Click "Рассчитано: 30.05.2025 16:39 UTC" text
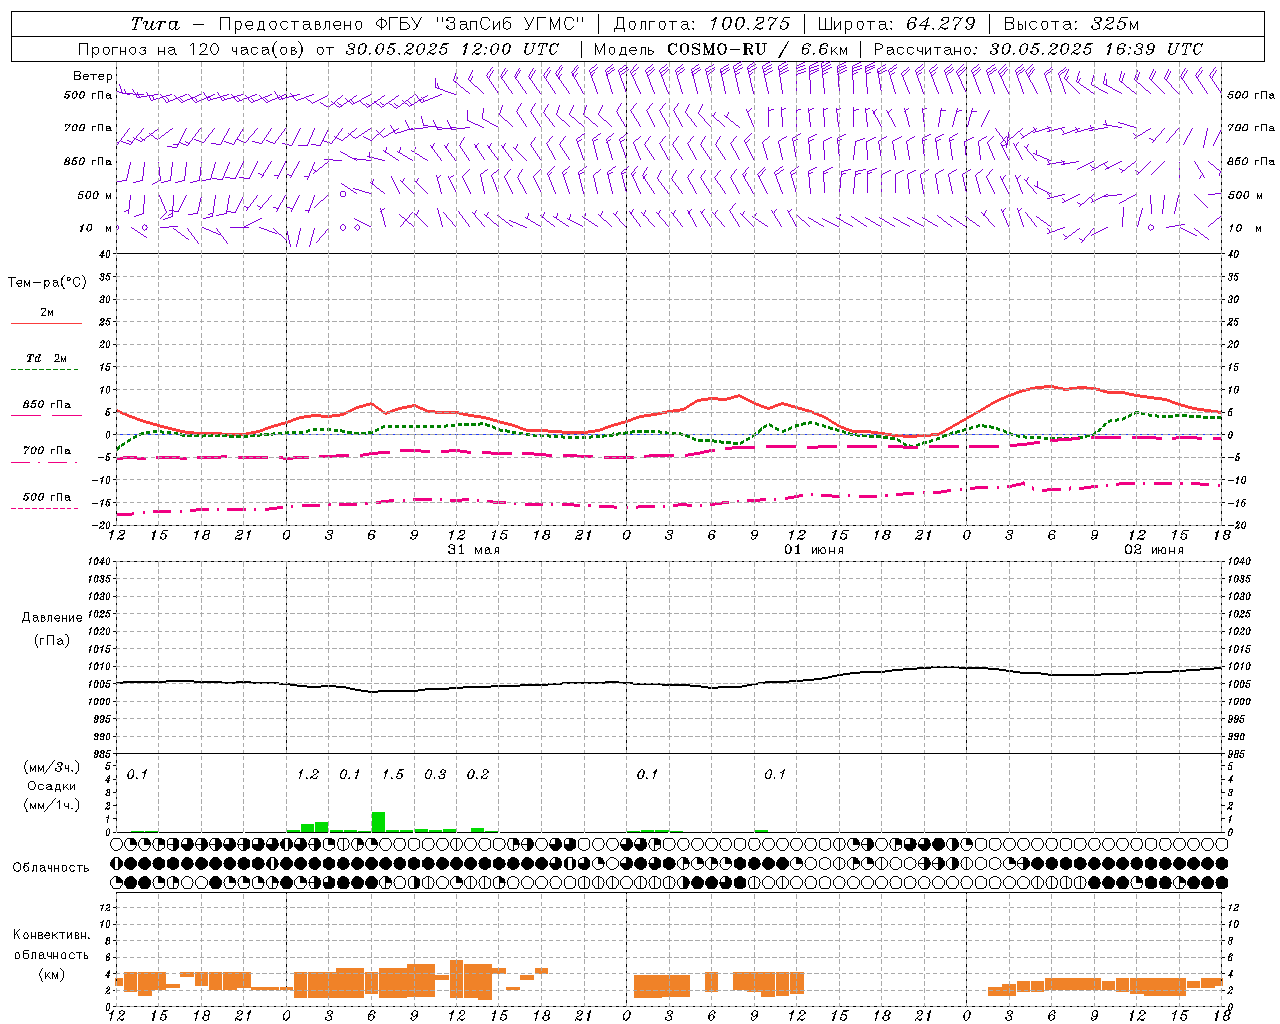This screenshot has height=1024, width=1280. coord(1038,49)
